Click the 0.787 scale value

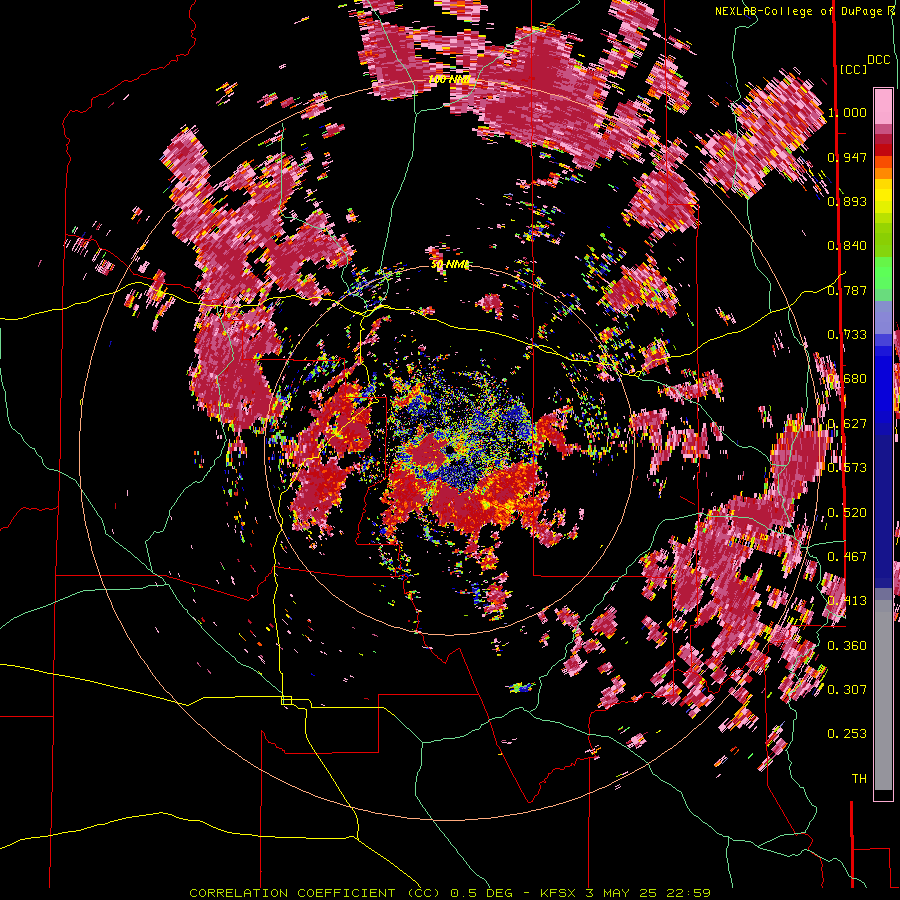(847, 290)
